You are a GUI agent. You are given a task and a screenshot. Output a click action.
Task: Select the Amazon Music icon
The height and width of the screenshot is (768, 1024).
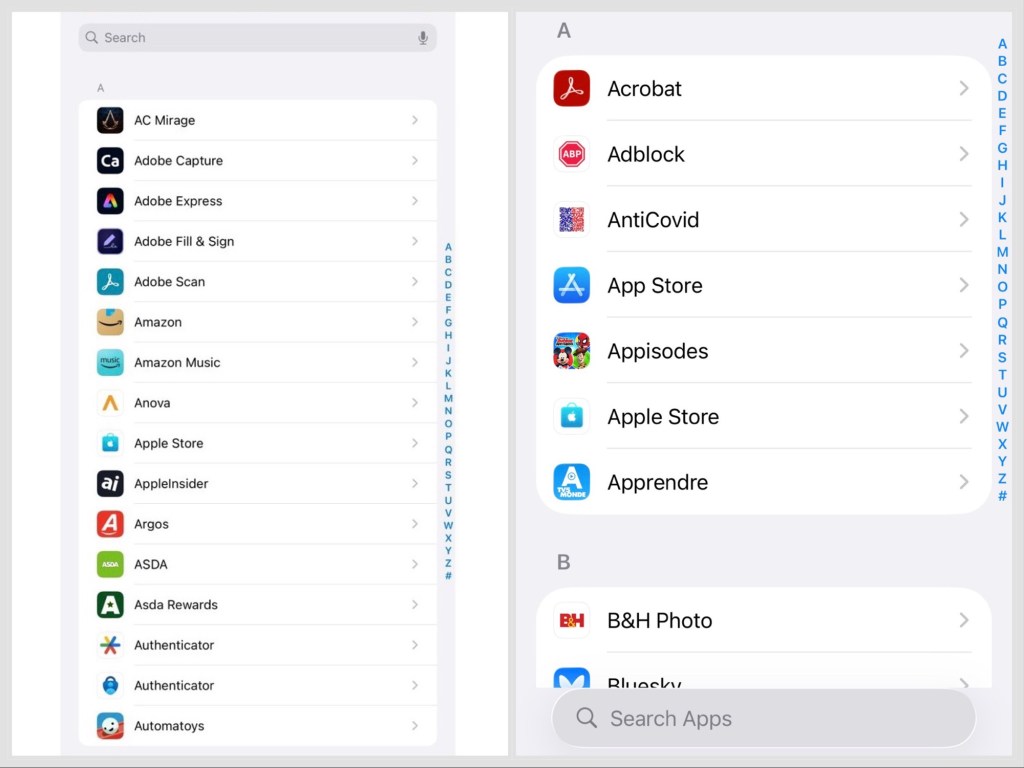(110, 363)
